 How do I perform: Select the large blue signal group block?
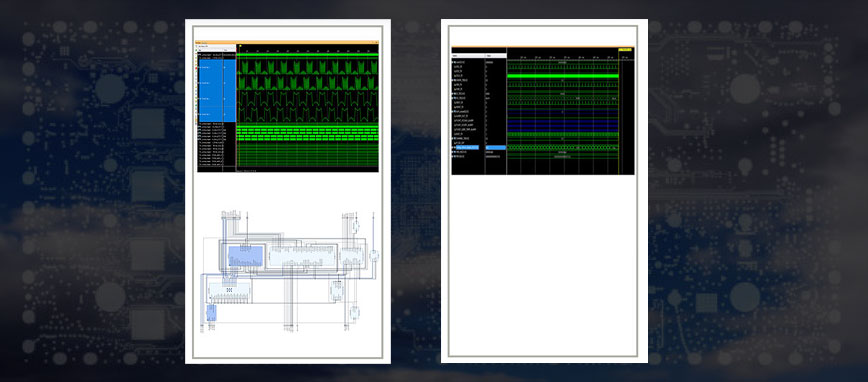click(218, 91)
